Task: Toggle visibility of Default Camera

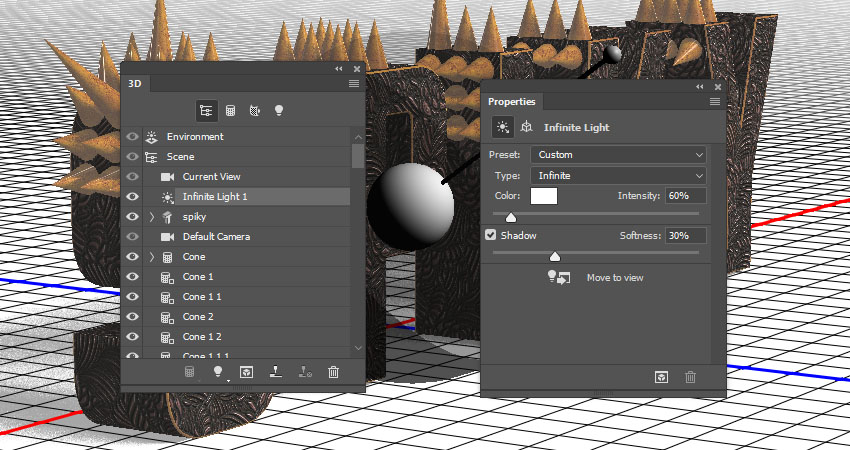Action: (132, 237)
